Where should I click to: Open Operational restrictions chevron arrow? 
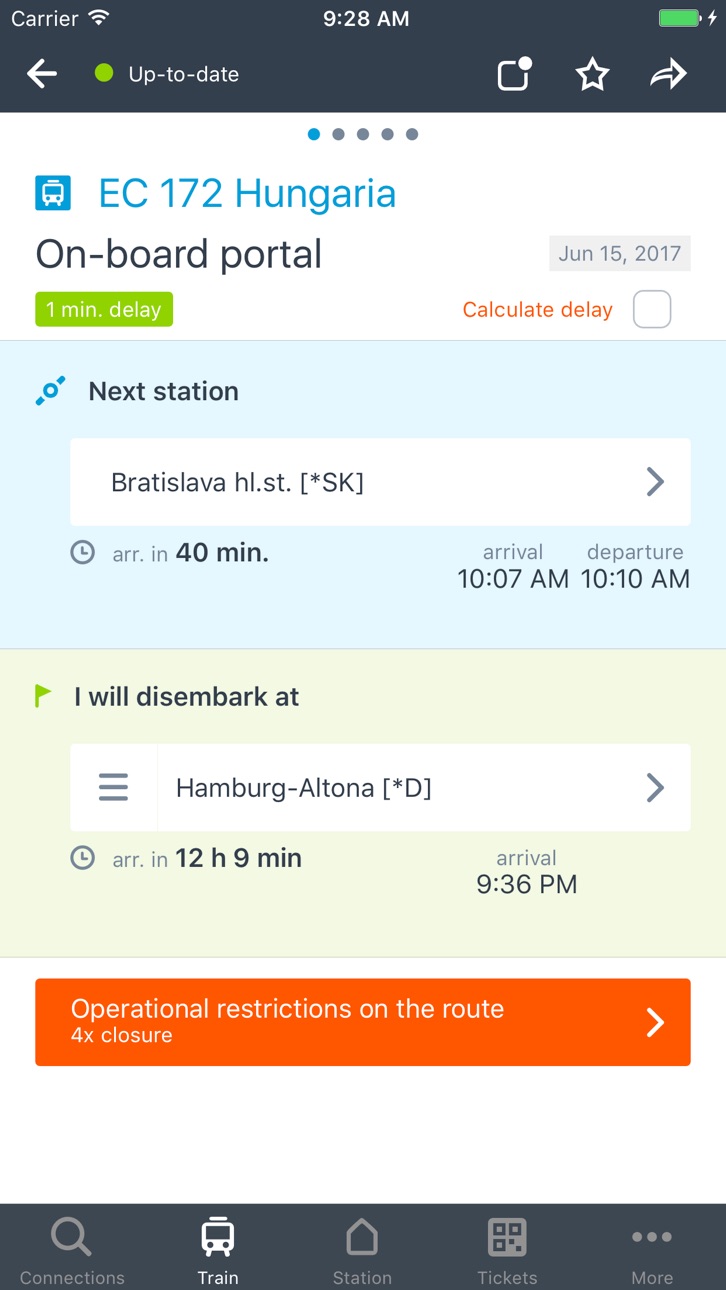click(655, 1022)
